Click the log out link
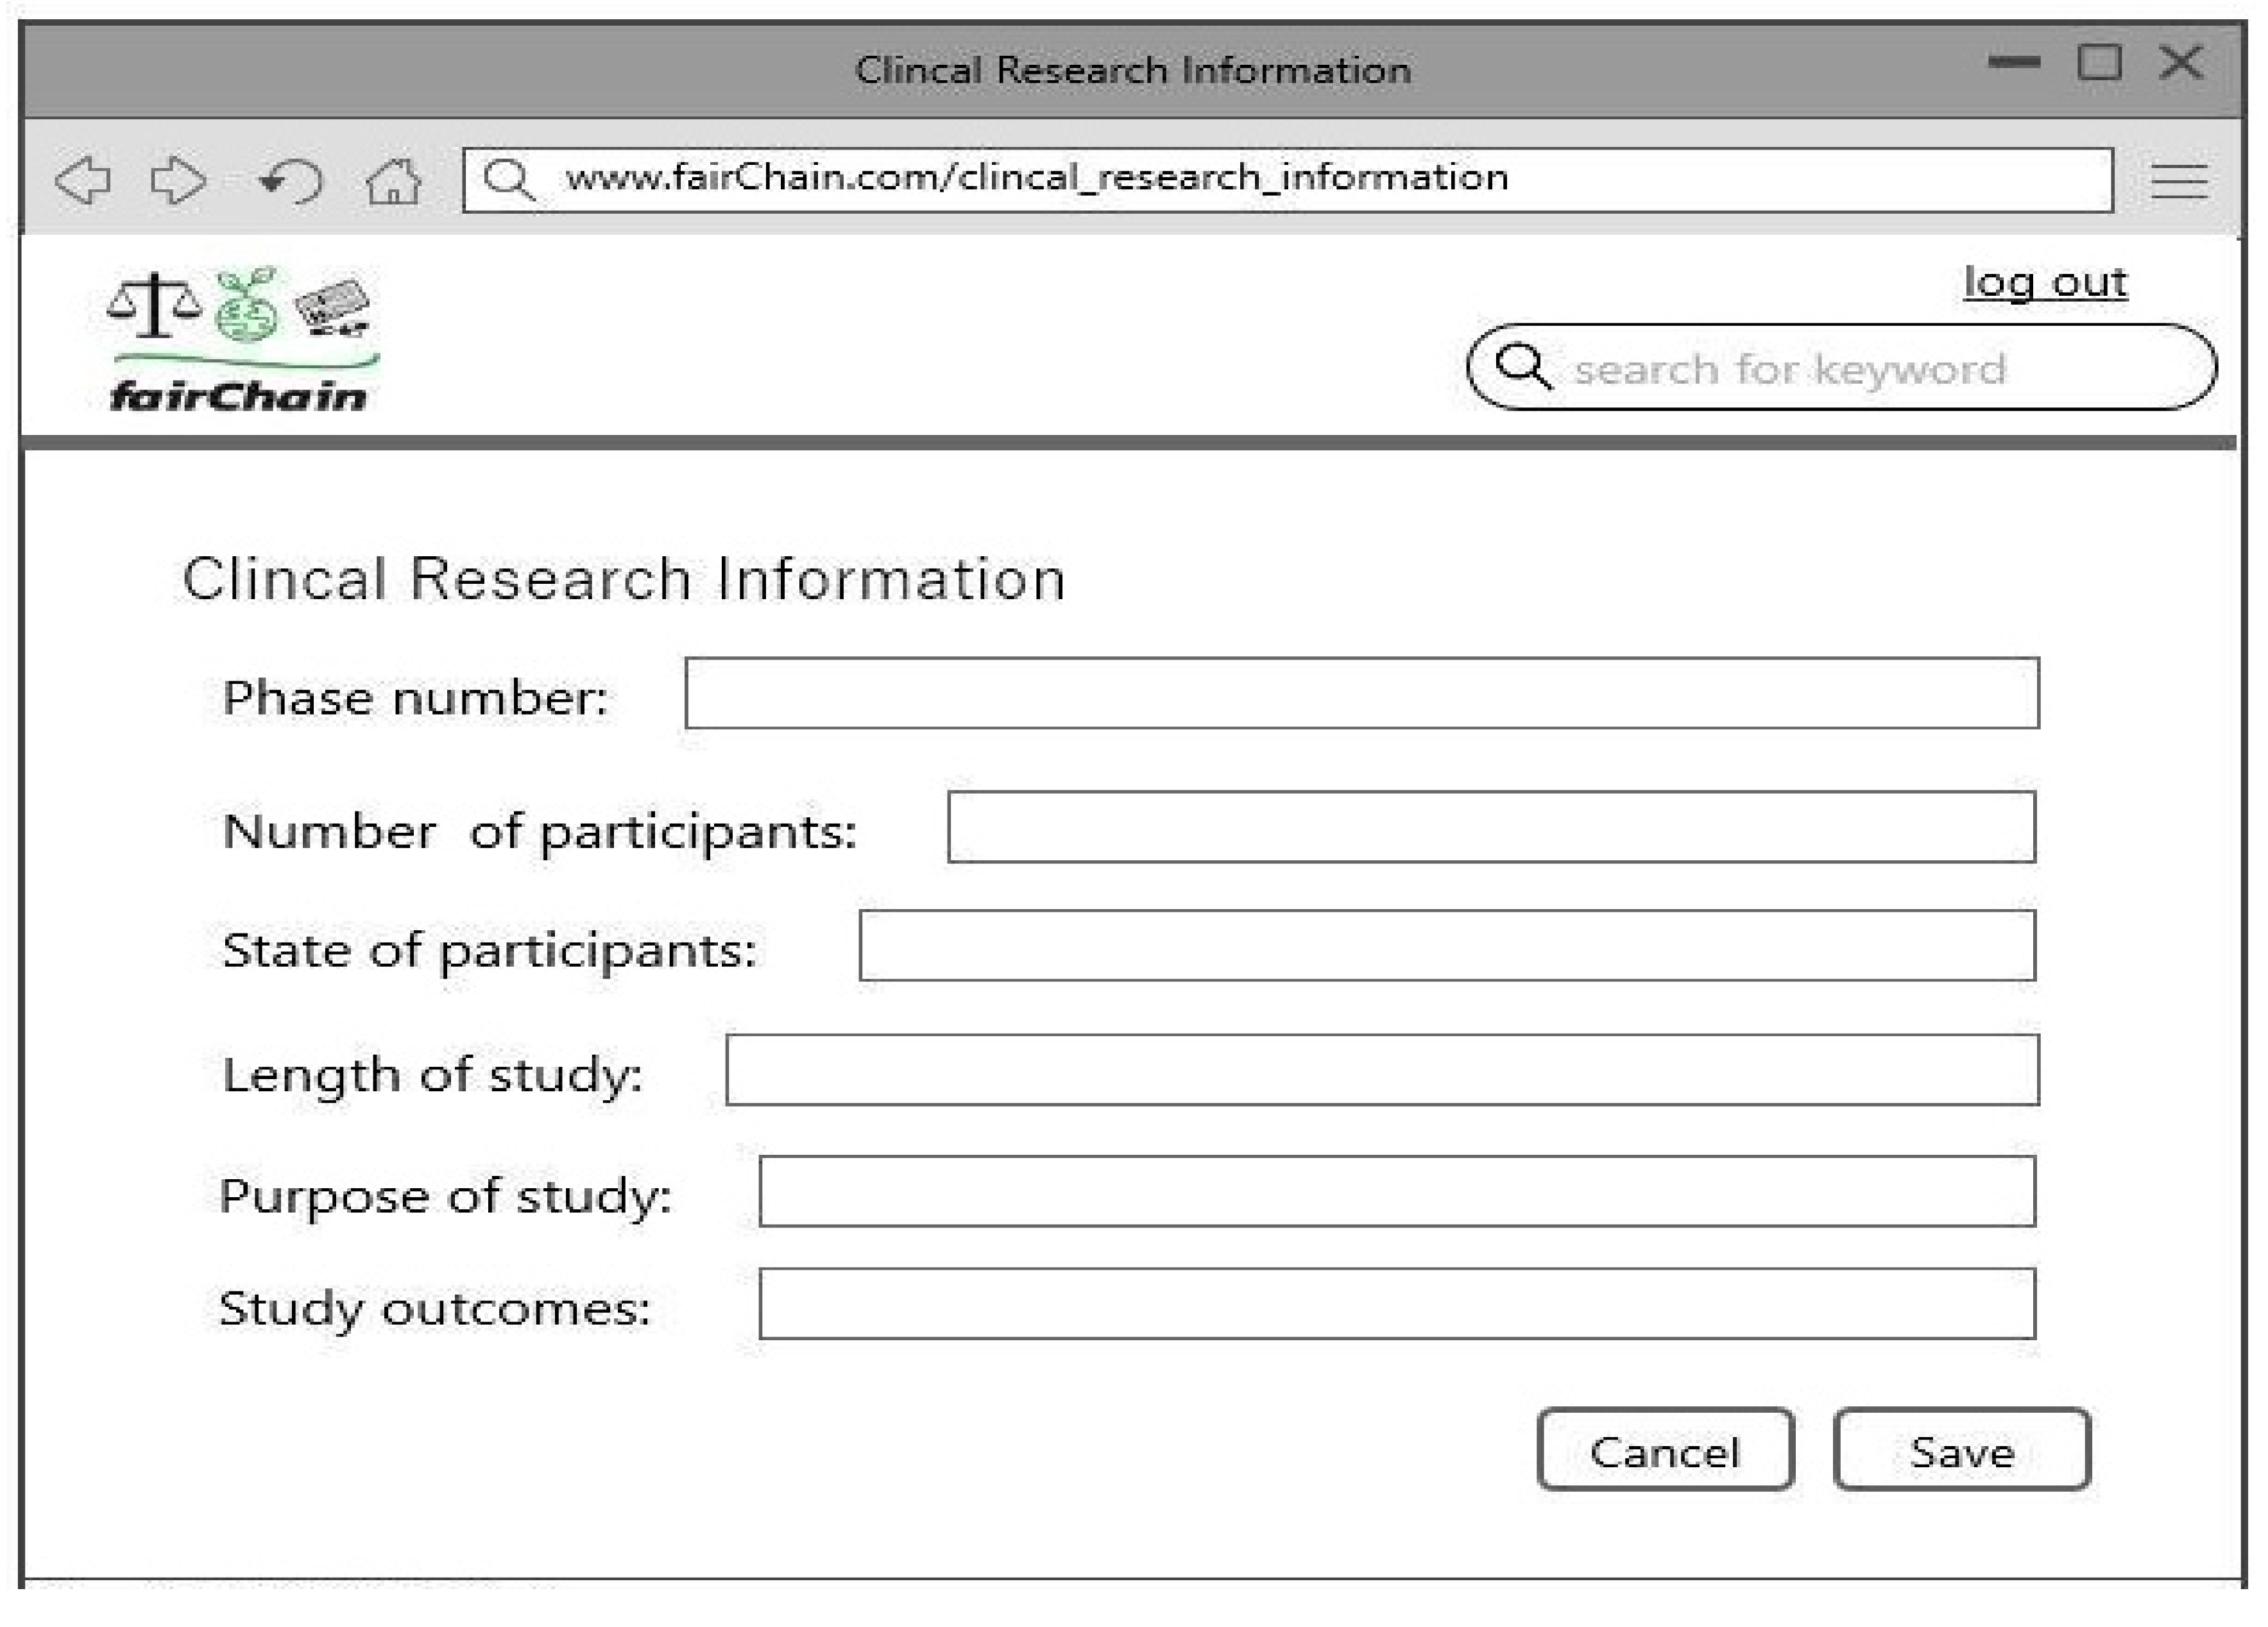The height and width of the screenshot is (1627, 2268). tap(2045, 282)
